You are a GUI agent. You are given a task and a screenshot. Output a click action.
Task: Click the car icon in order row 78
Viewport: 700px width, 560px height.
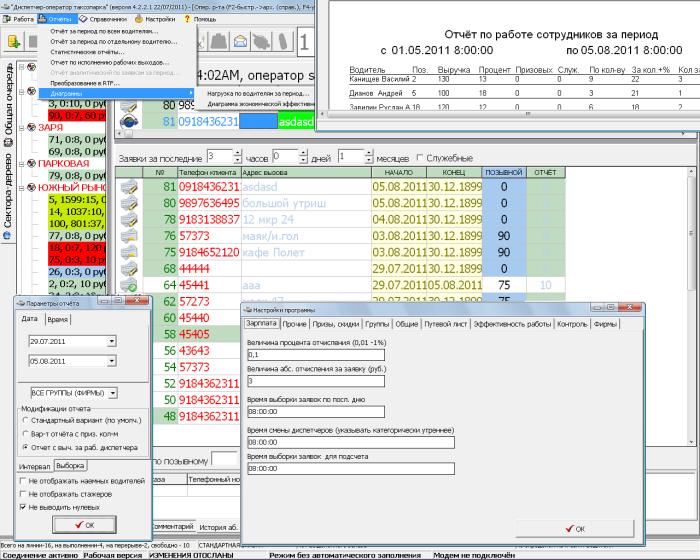(127, 220)
